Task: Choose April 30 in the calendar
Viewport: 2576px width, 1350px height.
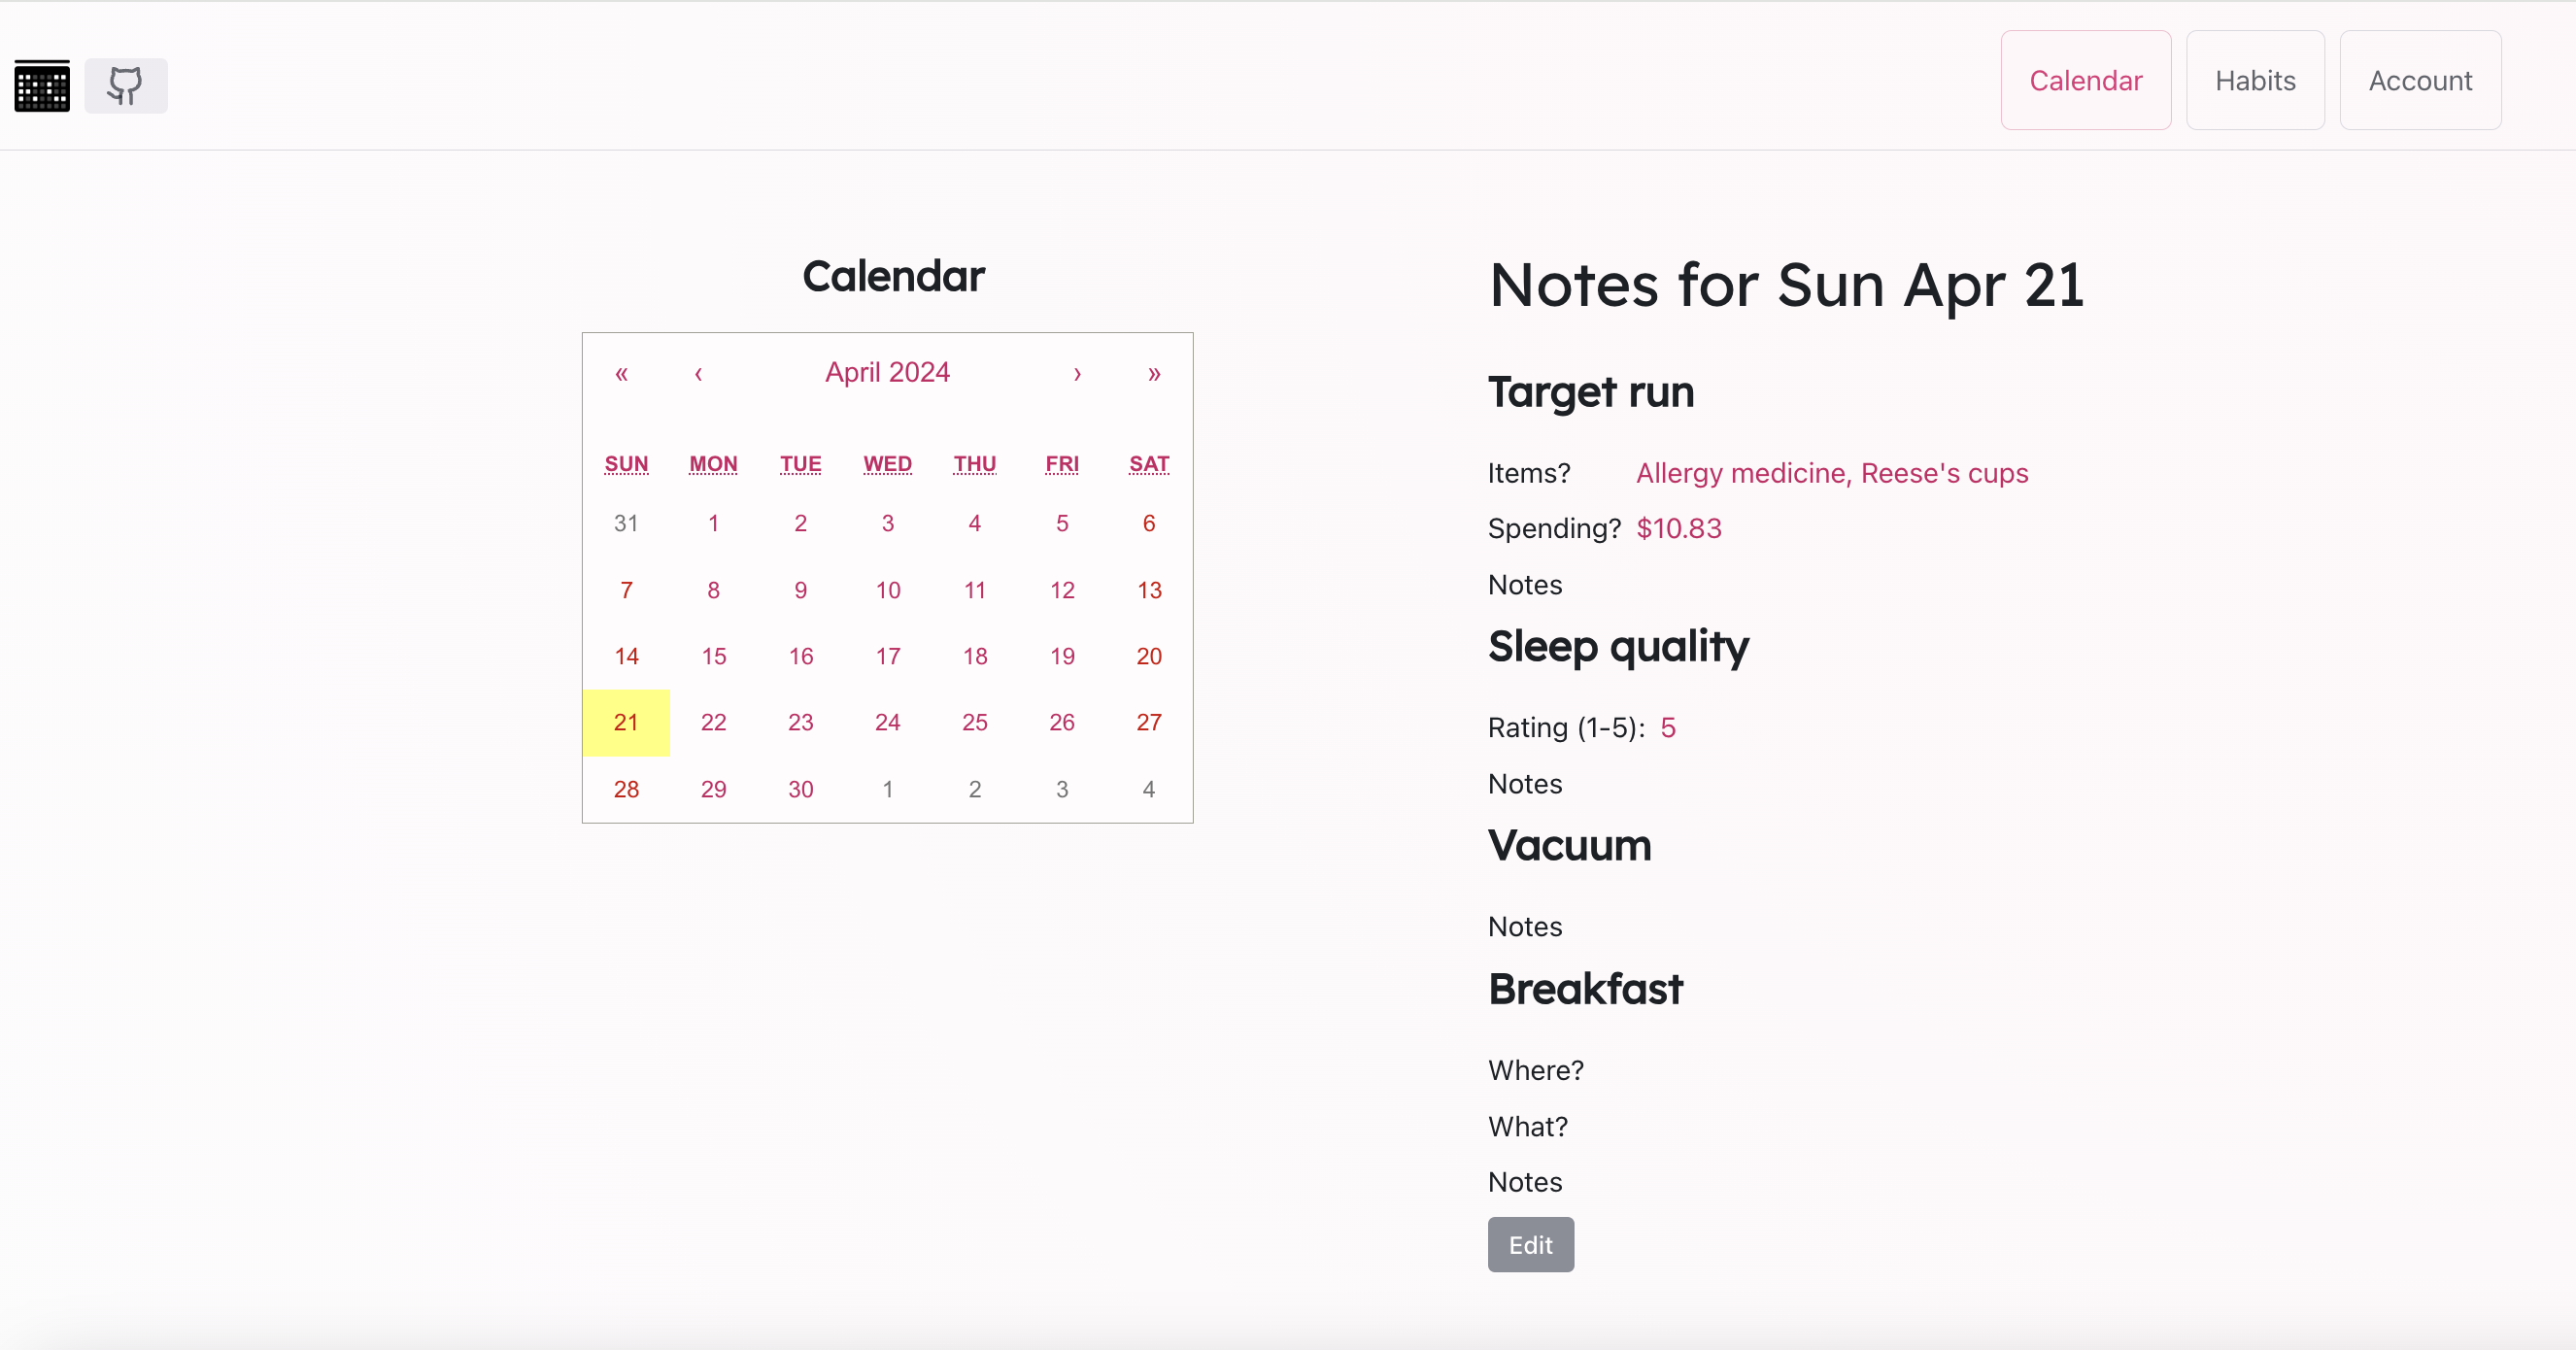Action: [x=800, y=789]
